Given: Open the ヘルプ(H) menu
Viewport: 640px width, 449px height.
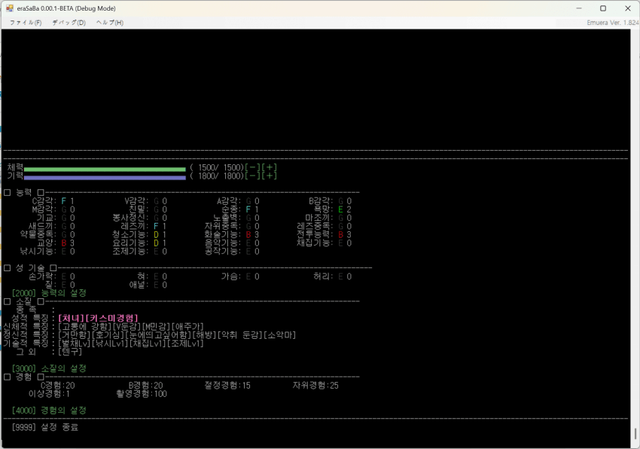Looking at the screenshot, I should [110, 22].
